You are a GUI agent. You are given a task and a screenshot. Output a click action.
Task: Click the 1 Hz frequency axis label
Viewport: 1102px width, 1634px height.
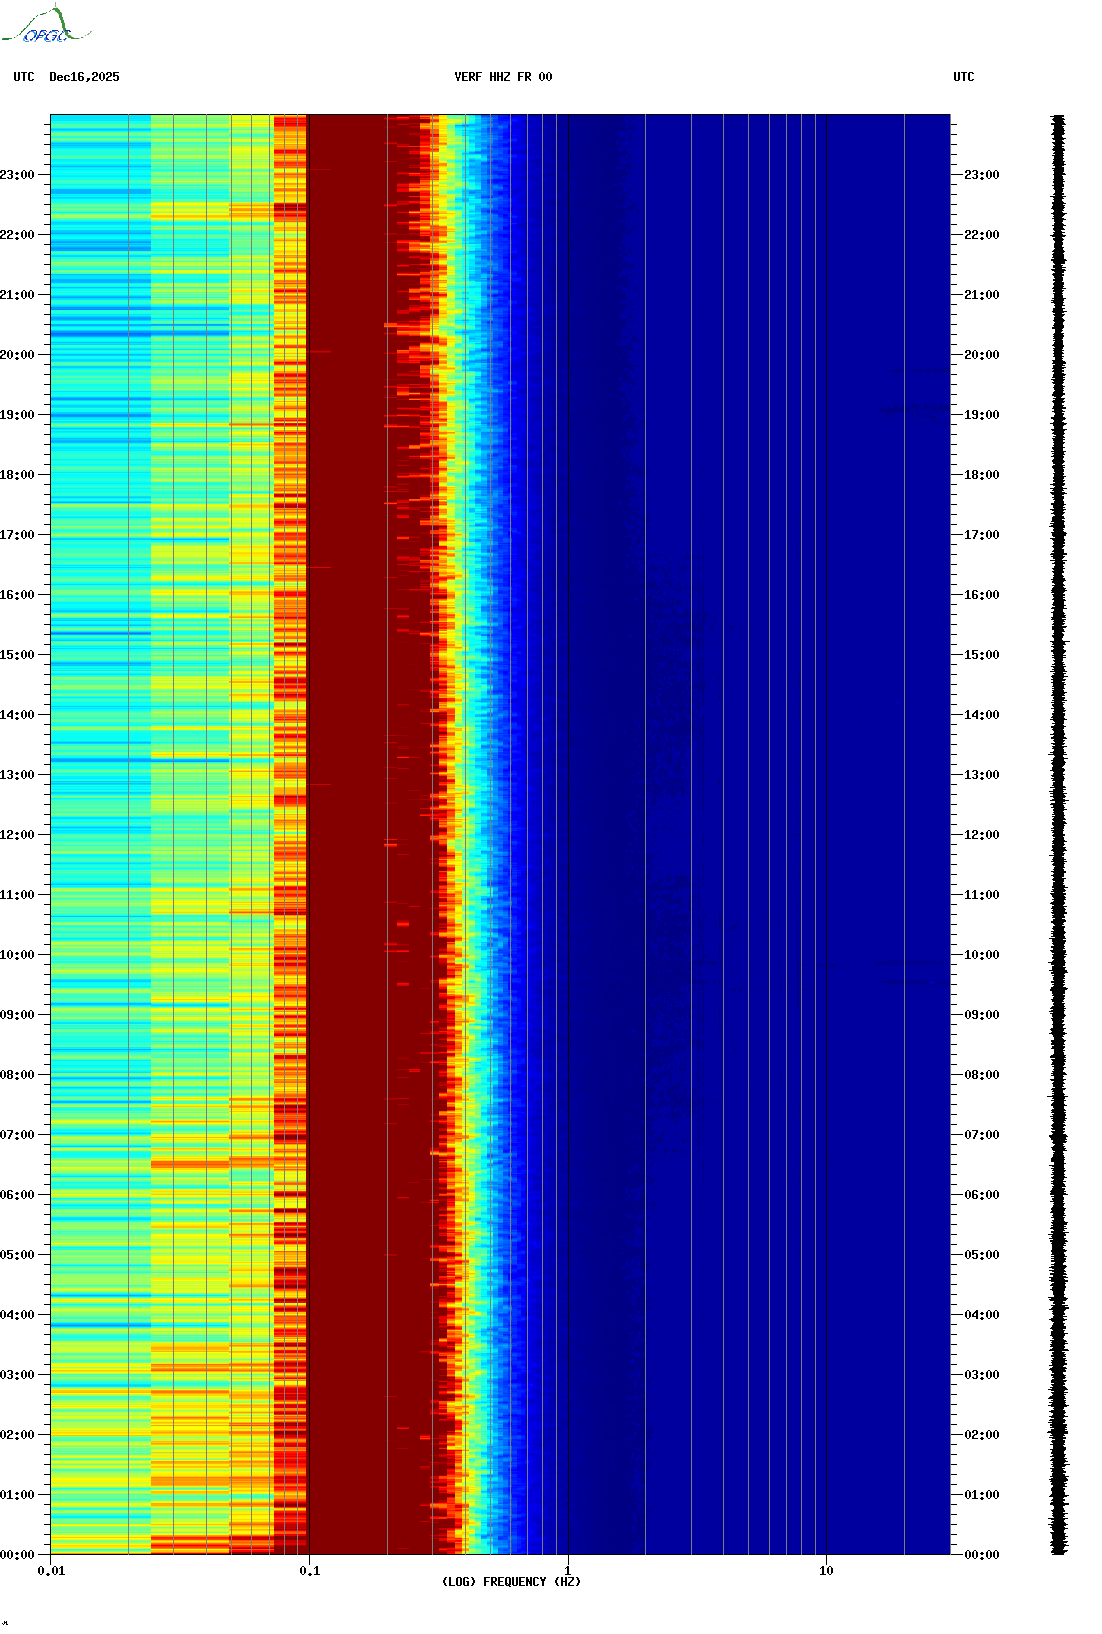[568, 1571]
